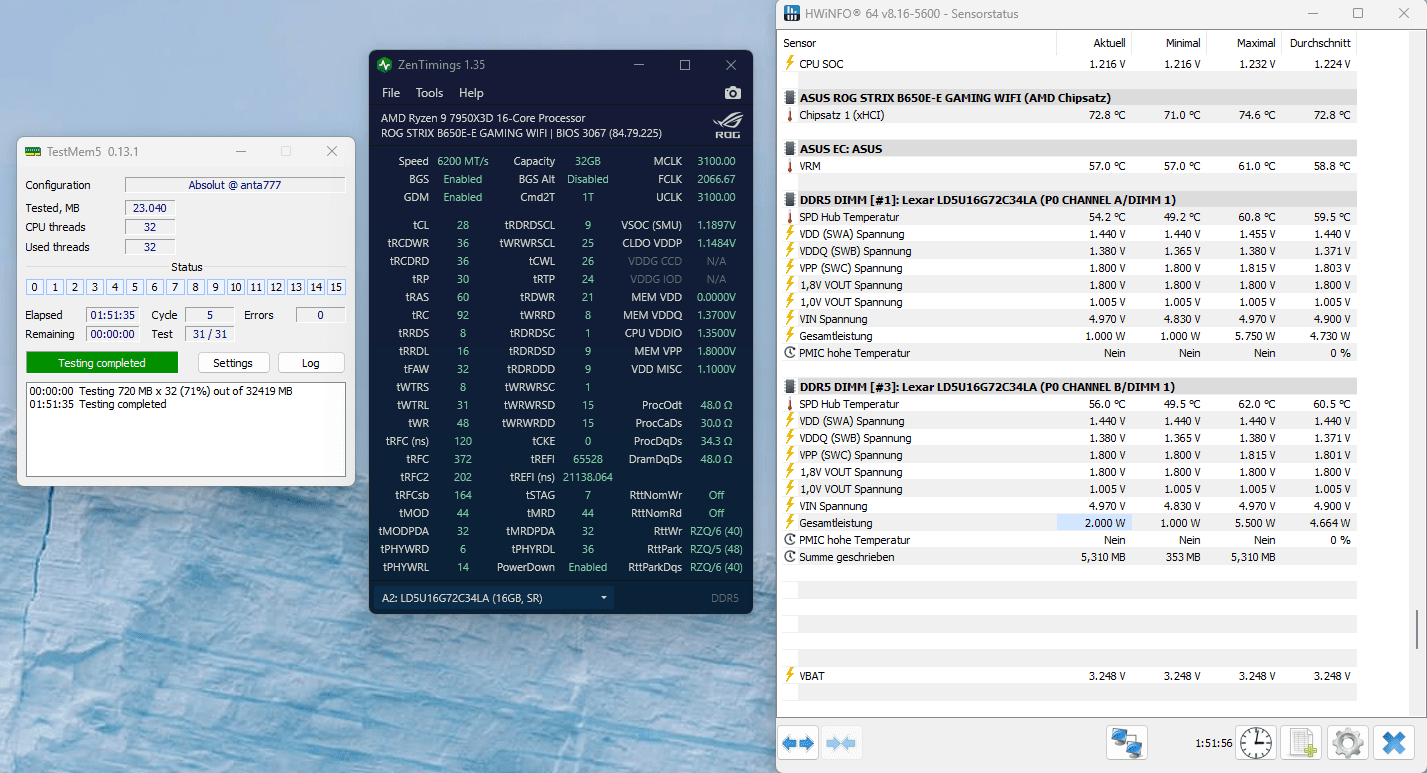Click thread status box 0 in TestMem5
This screenshot has height=773, width=1427.
(x=35, y=287)
